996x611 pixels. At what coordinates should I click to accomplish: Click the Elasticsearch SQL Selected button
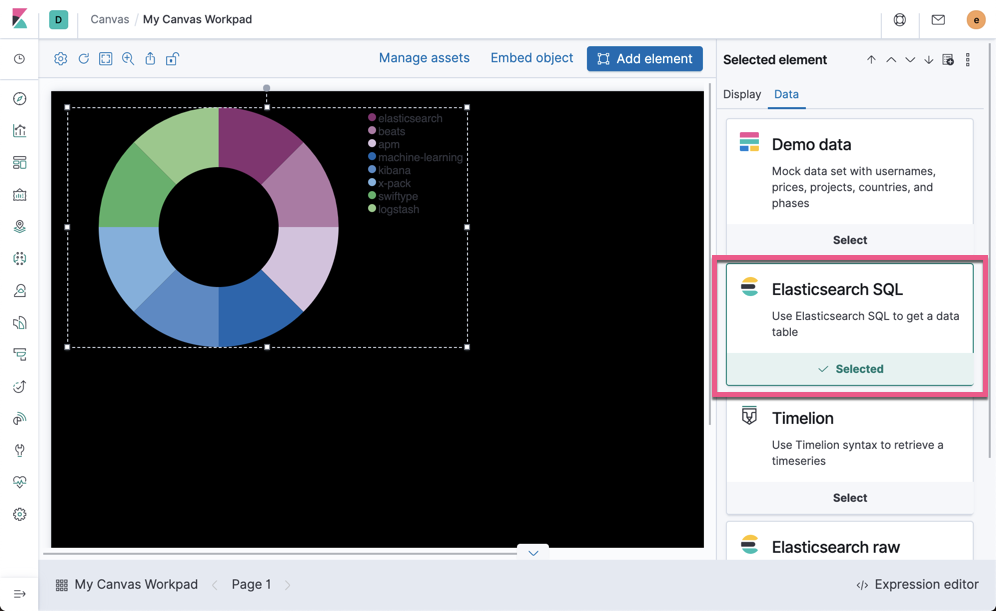[850, 369]
